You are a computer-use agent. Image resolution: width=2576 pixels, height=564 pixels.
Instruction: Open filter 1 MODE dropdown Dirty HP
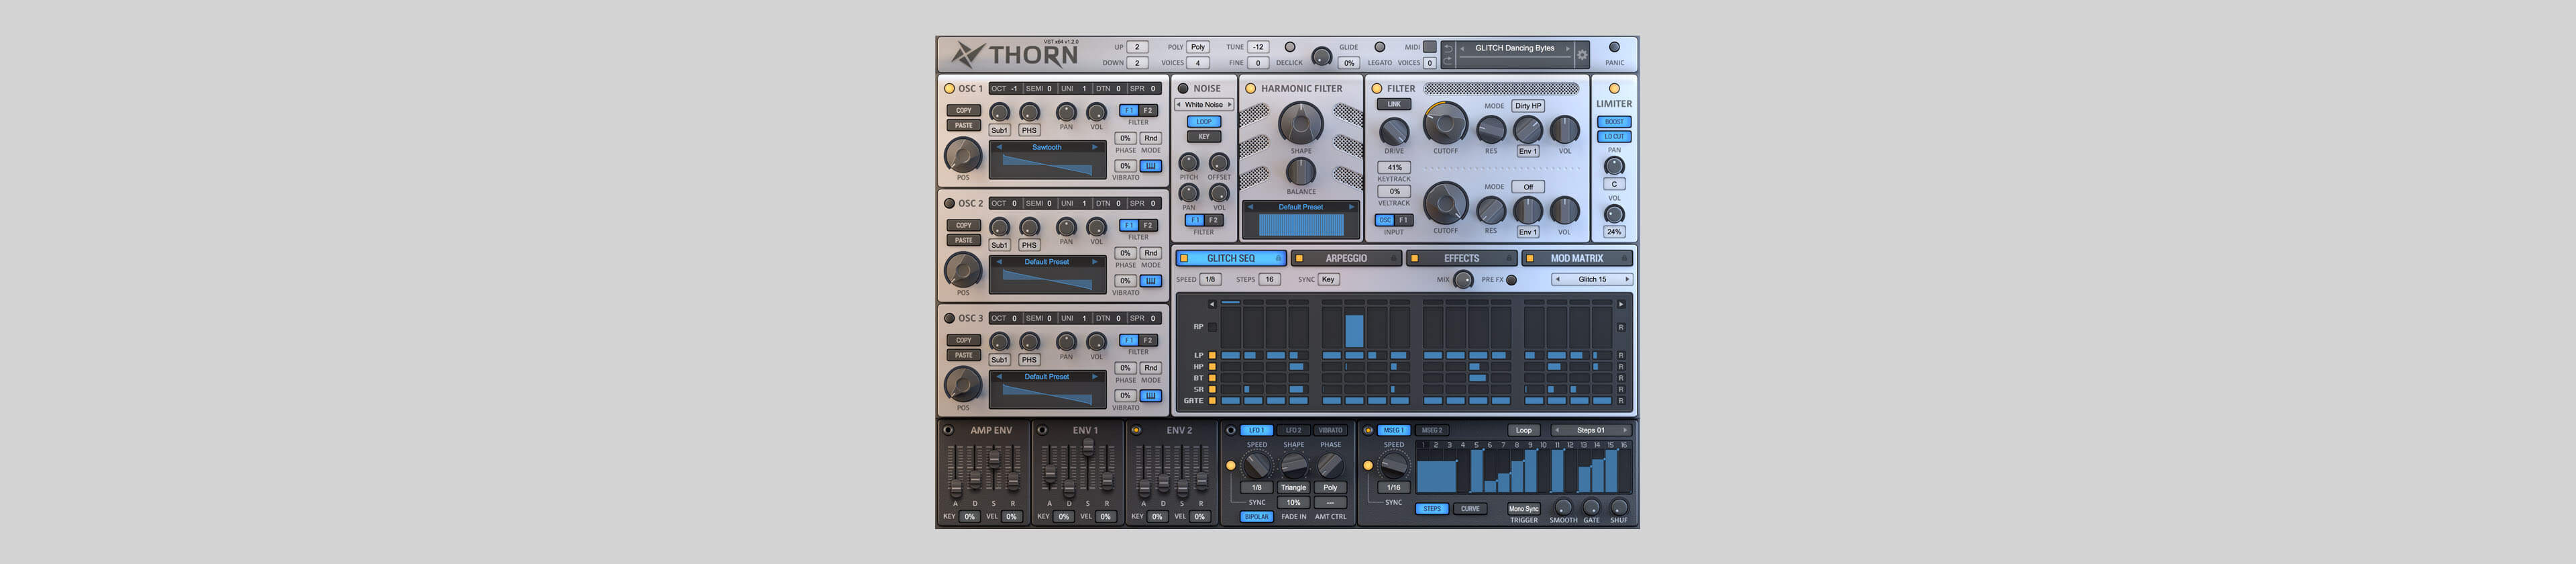(x=1528, y=106)
